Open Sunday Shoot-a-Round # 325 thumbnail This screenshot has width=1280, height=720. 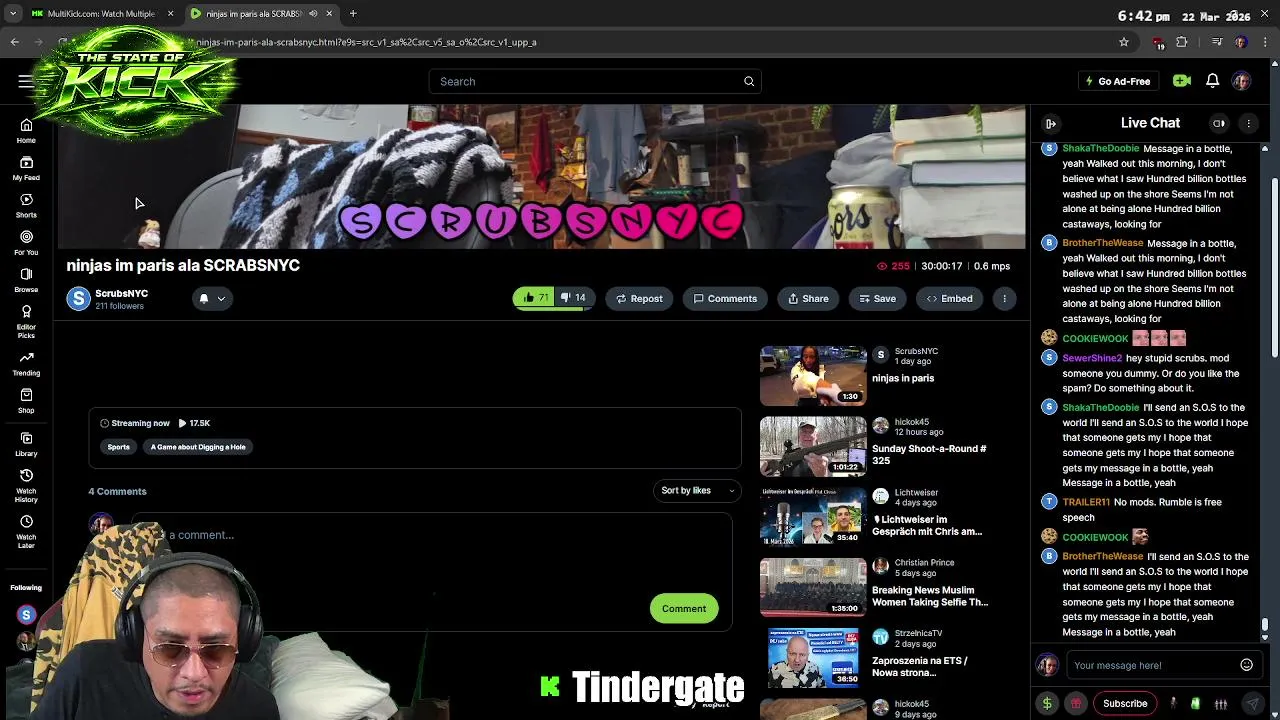point(813,446)
